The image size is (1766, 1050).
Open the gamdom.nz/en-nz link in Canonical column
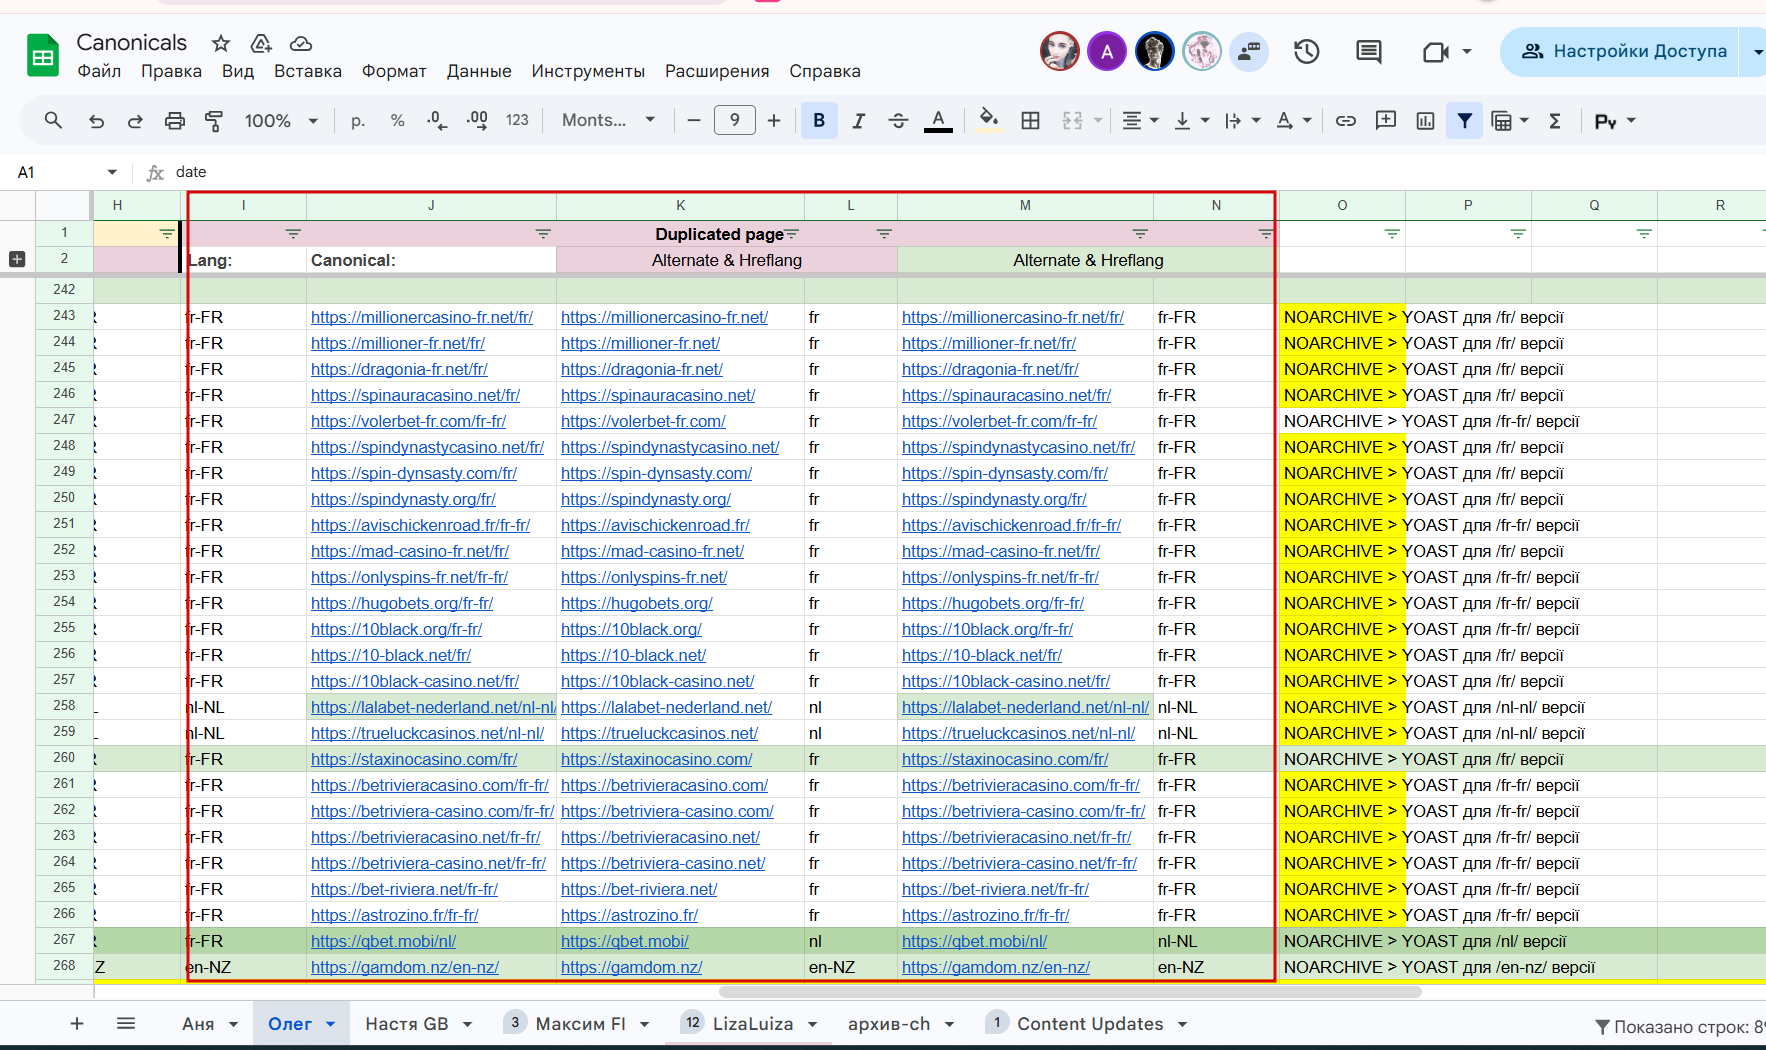[404, 967]
